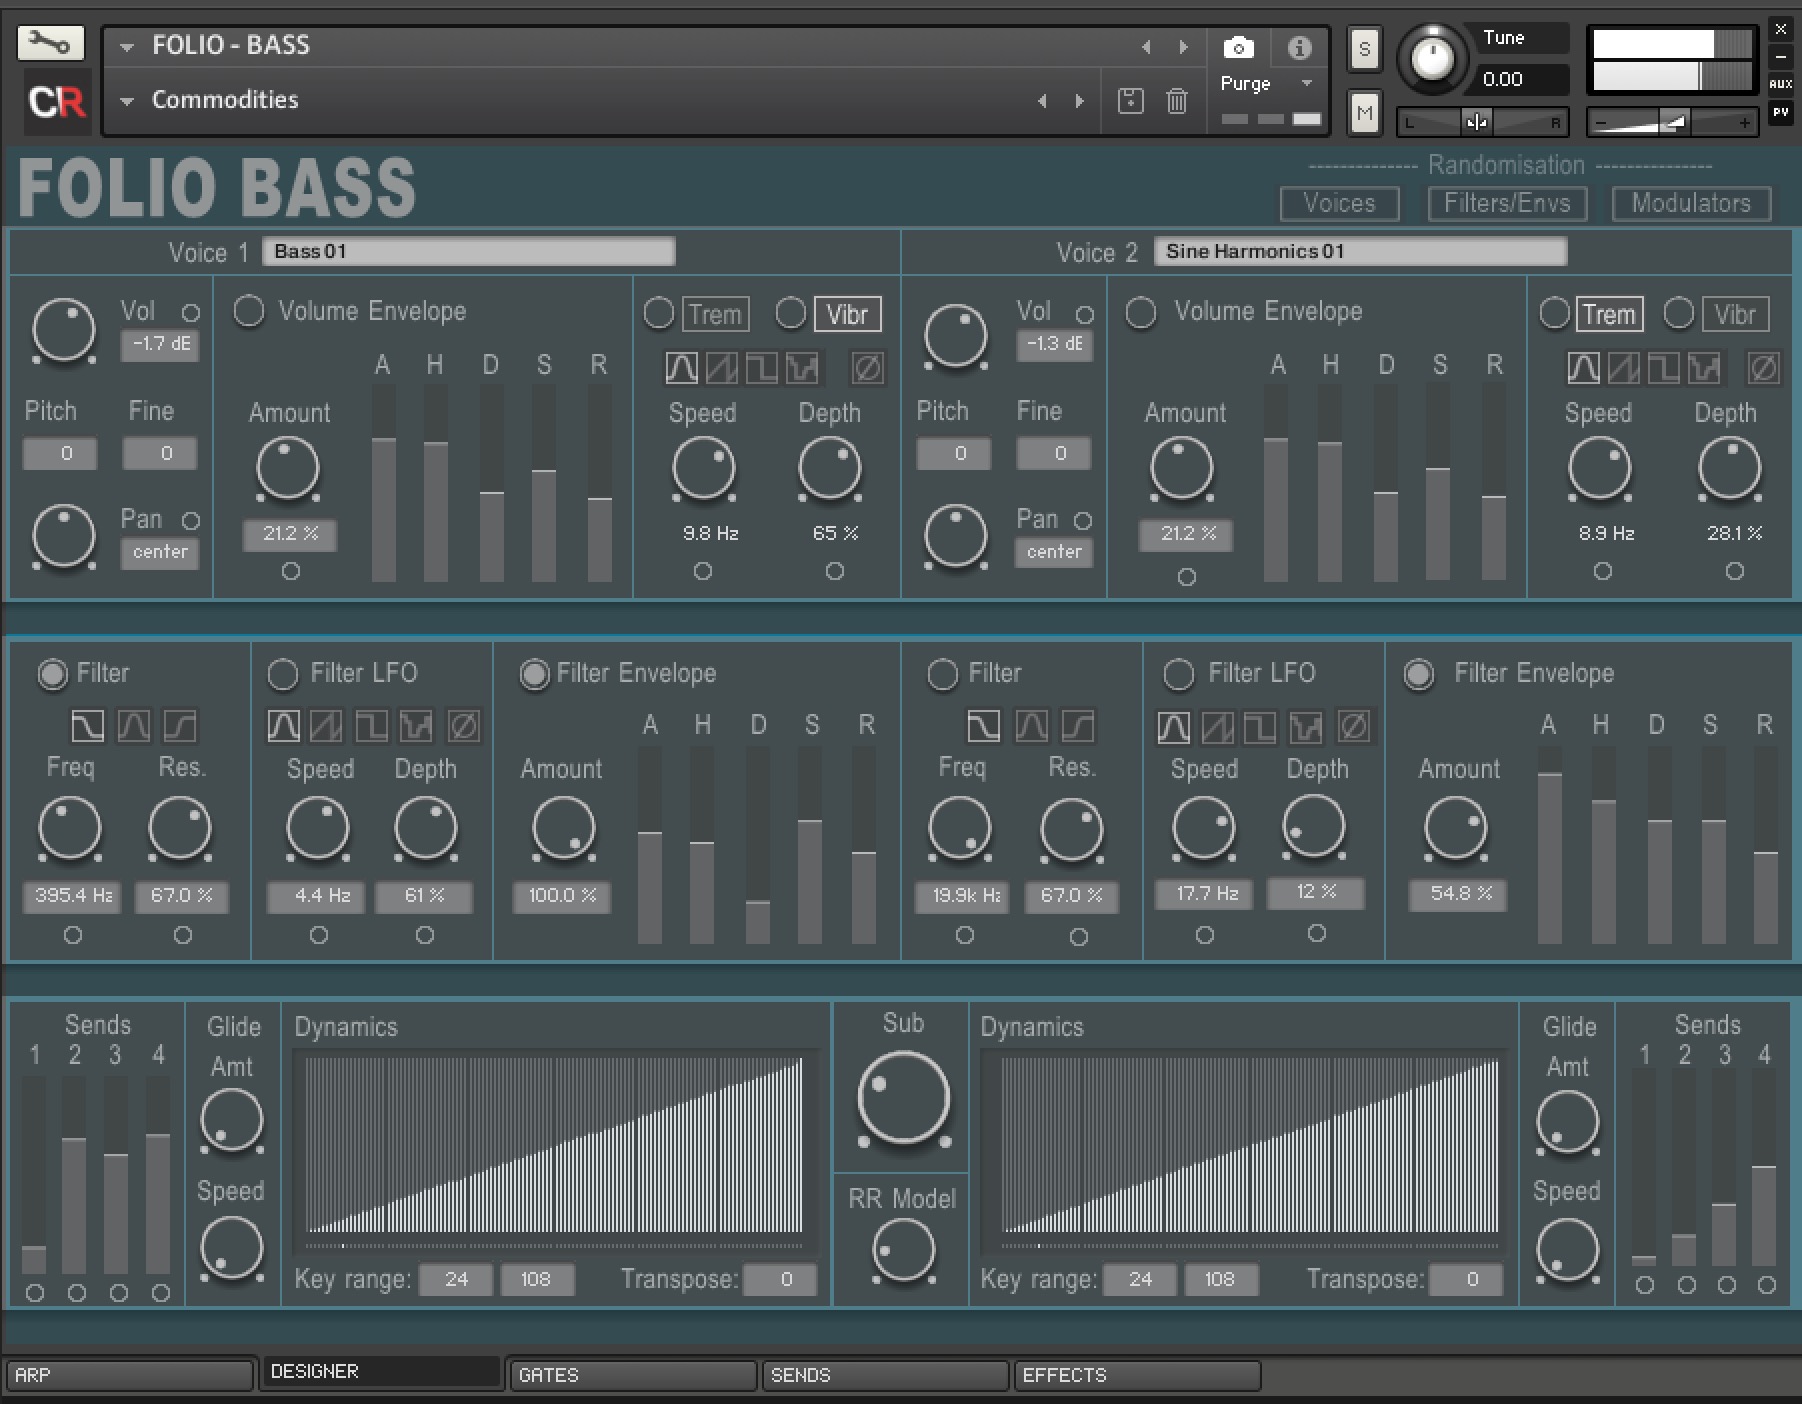Expand the Purge dropdown menu
This screenshot has height=1404, width=1802.
1307,83
